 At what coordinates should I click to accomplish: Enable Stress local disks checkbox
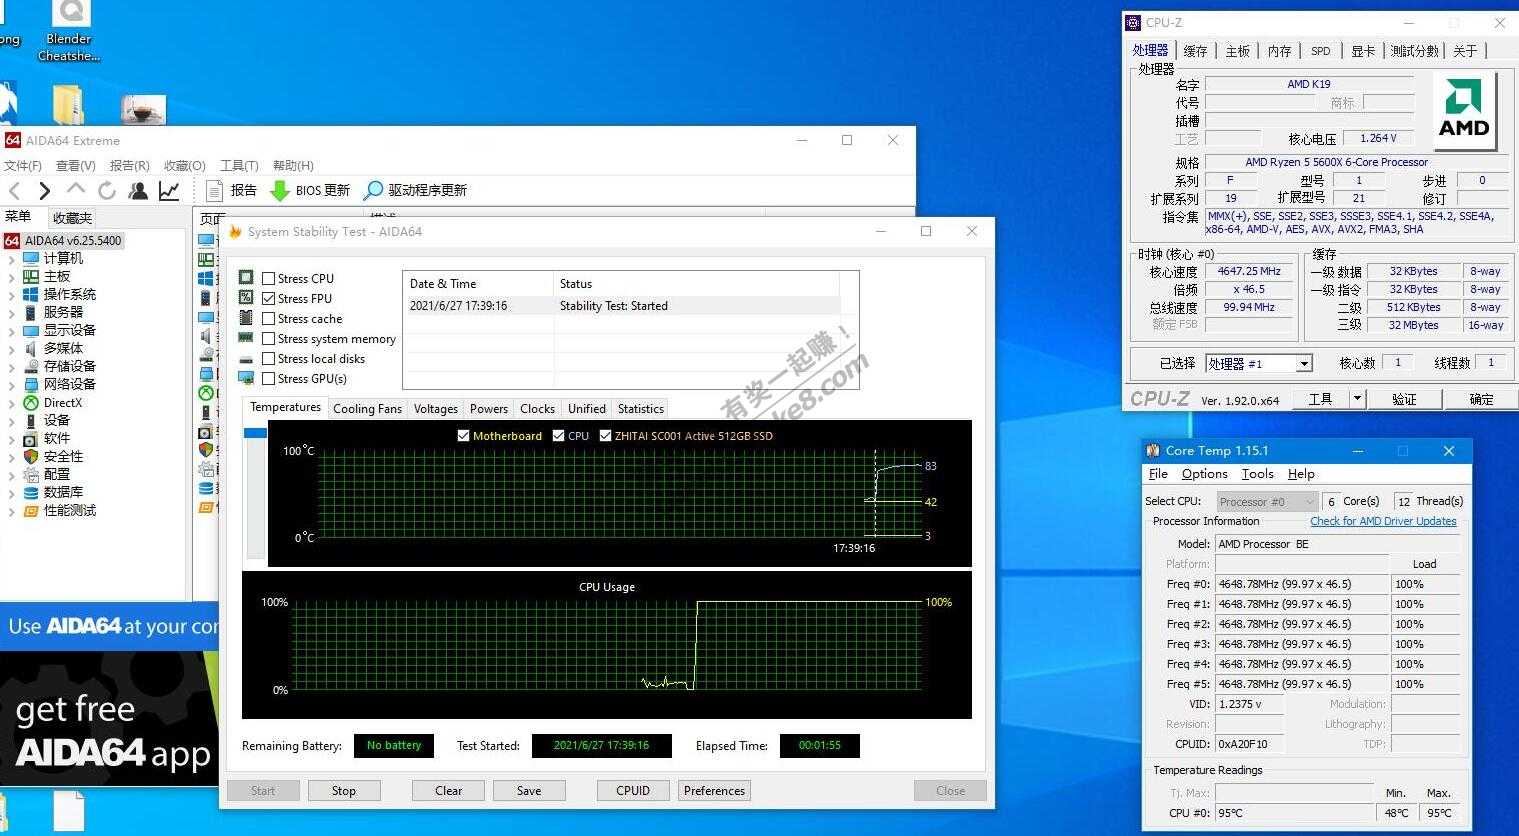[x=268, y=358]
